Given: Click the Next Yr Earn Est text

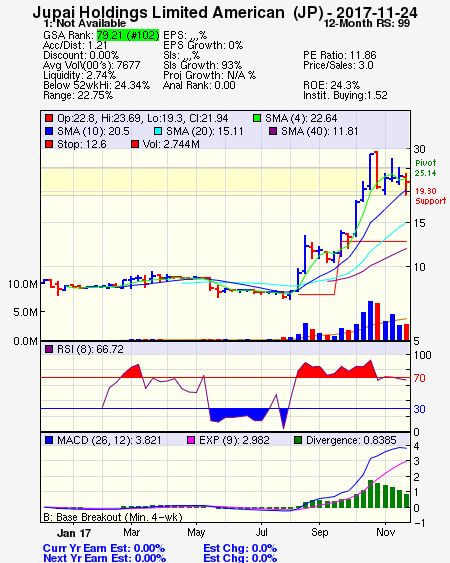Looking at the screenshot, I should tap(105, 558).
